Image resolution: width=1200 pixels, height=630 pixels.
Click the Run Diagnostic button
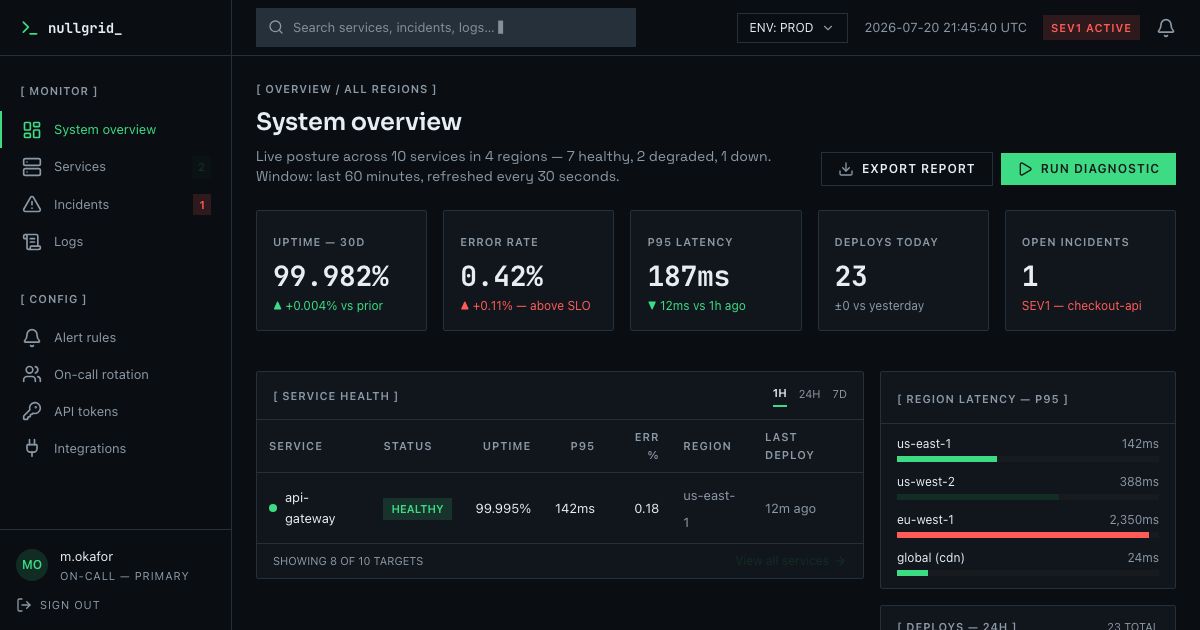(x=1088, y=169)
